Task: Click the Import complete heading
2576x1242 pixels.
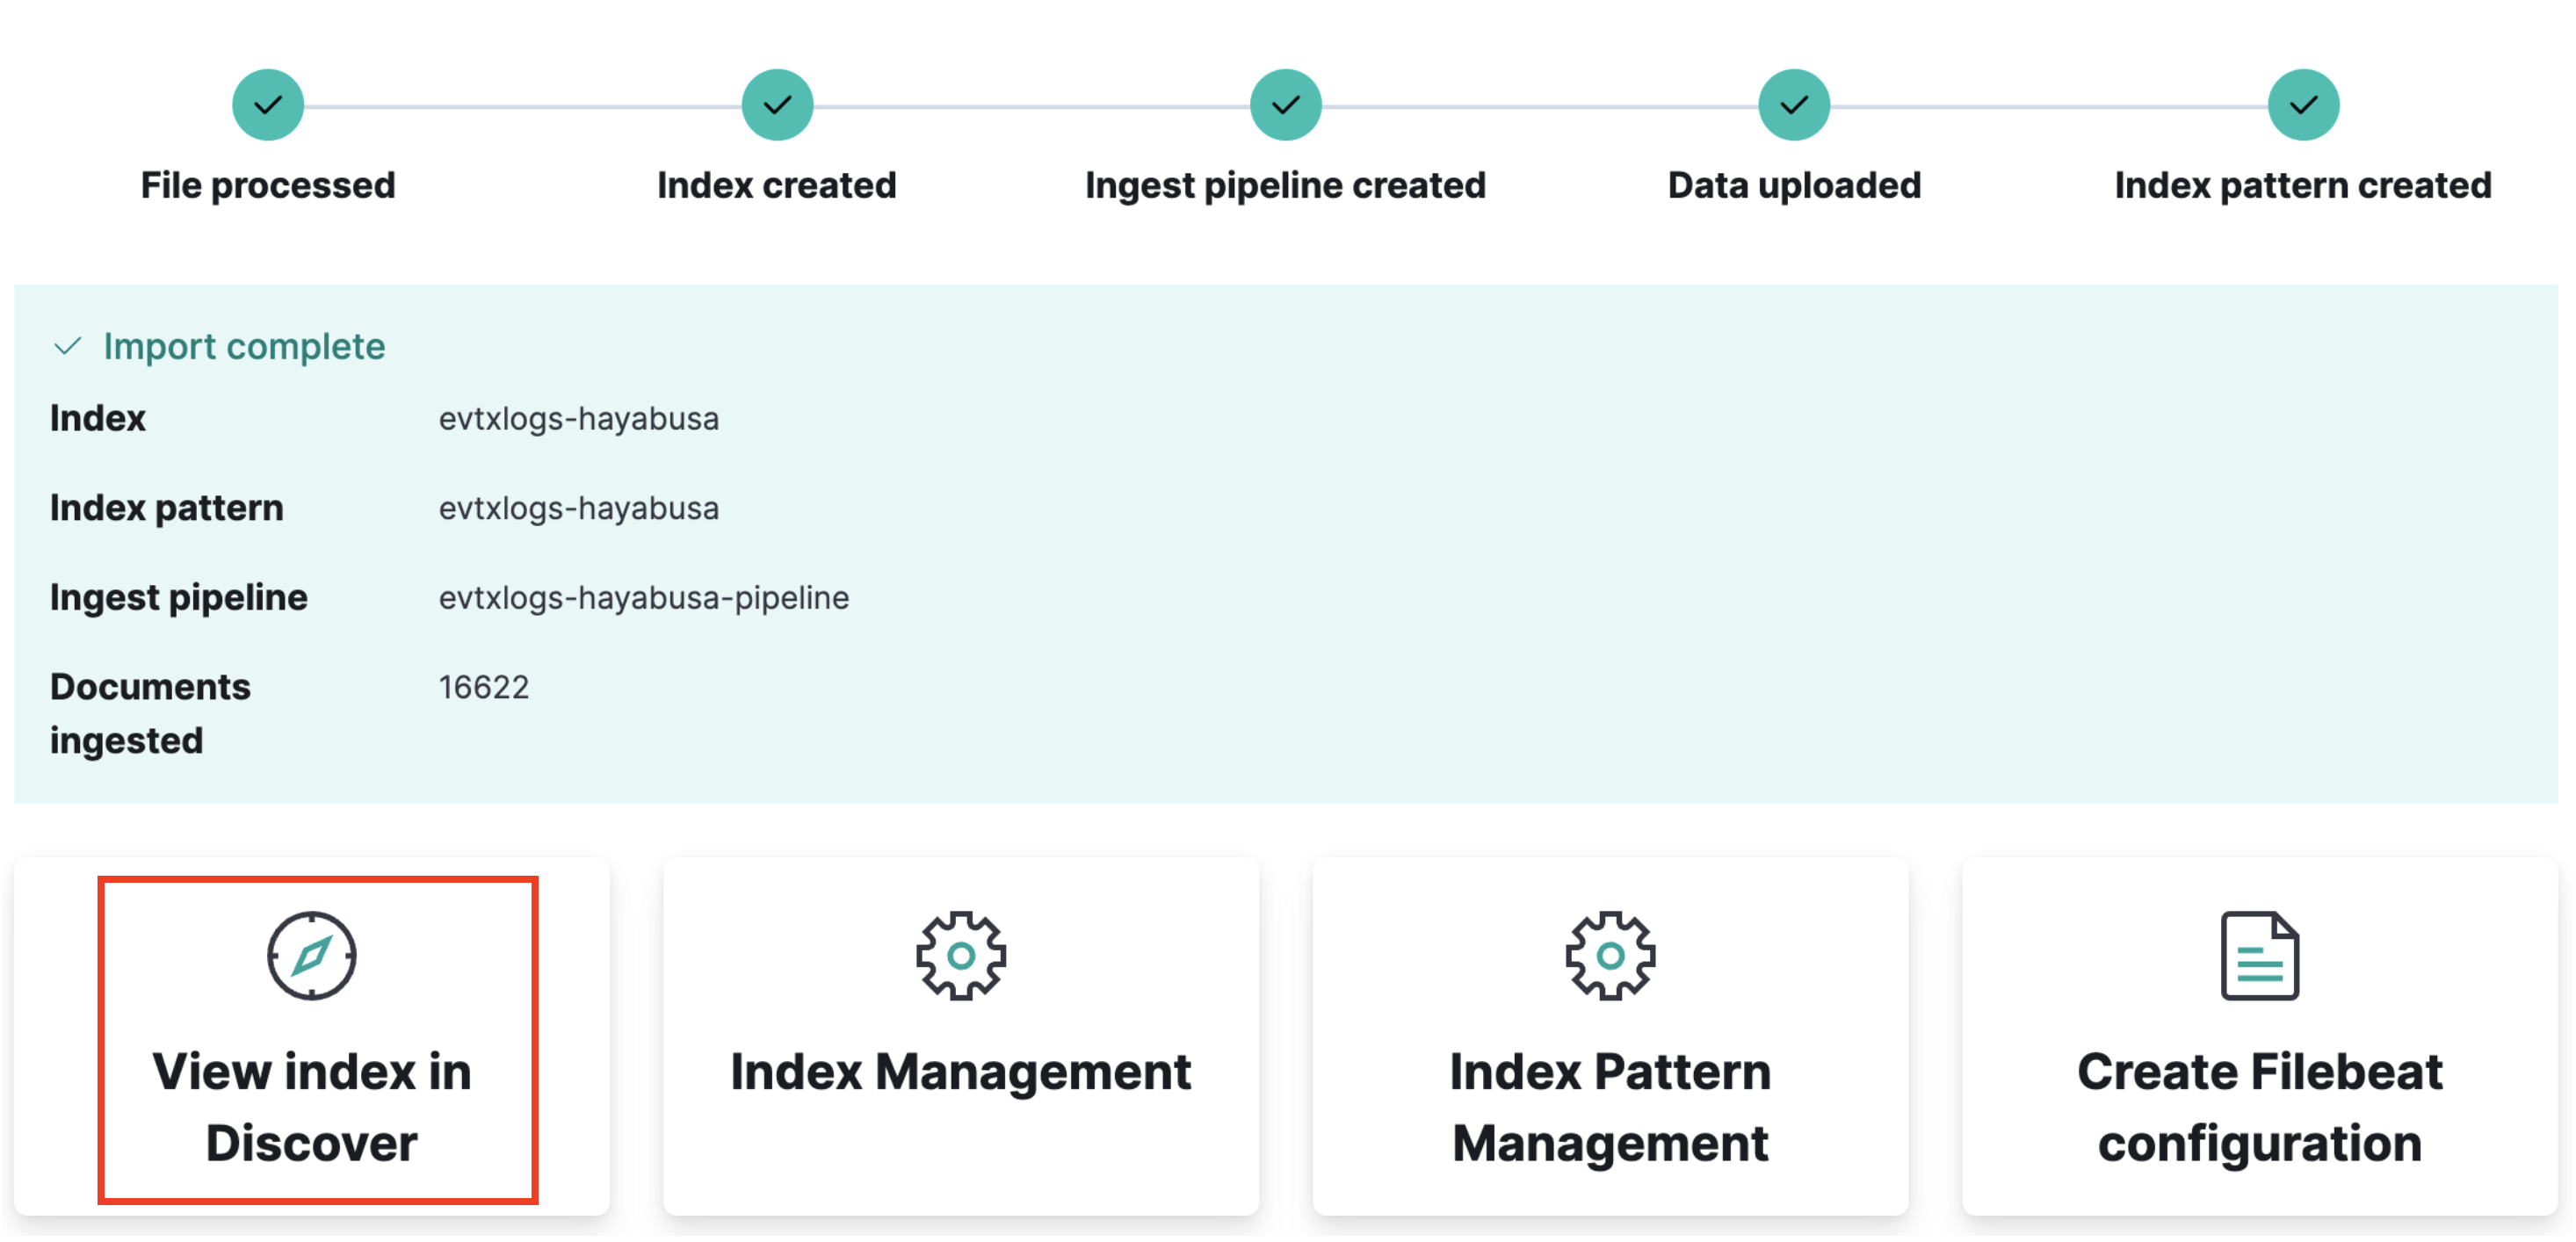Action: pyautogui.click(x=244, y=347)
